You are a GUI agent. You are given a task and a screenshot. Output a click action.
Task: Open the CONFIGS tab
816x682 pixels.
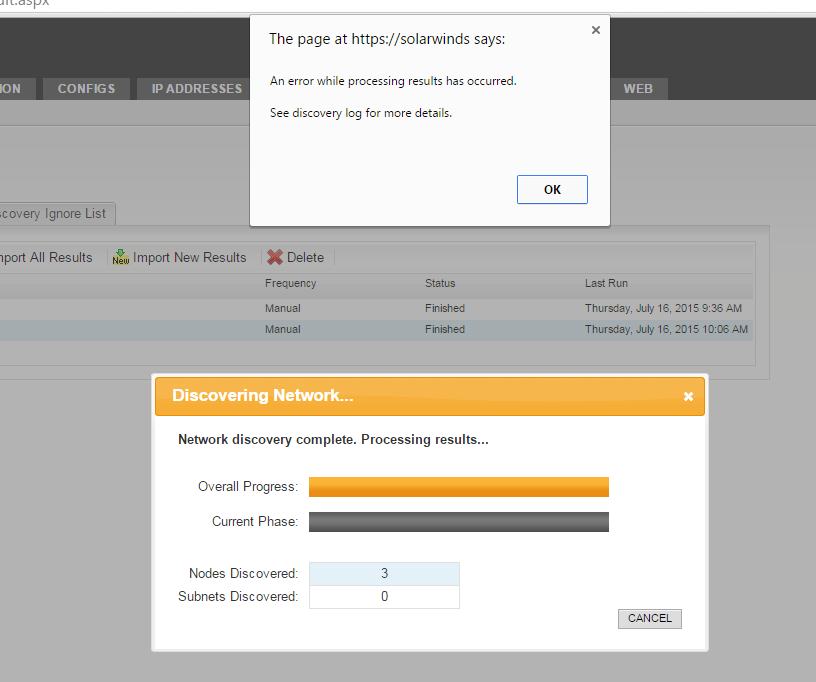point(86,89)
